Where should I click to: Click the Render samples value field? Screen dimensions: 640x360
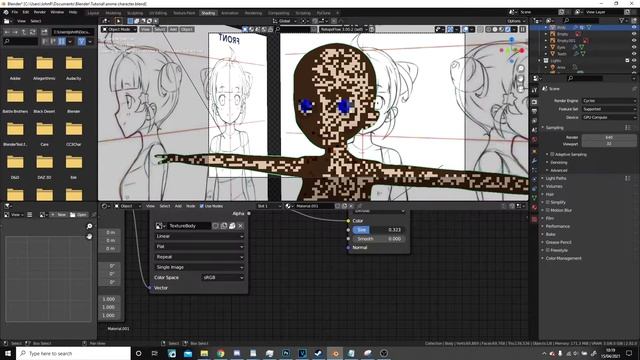(609, 138)
